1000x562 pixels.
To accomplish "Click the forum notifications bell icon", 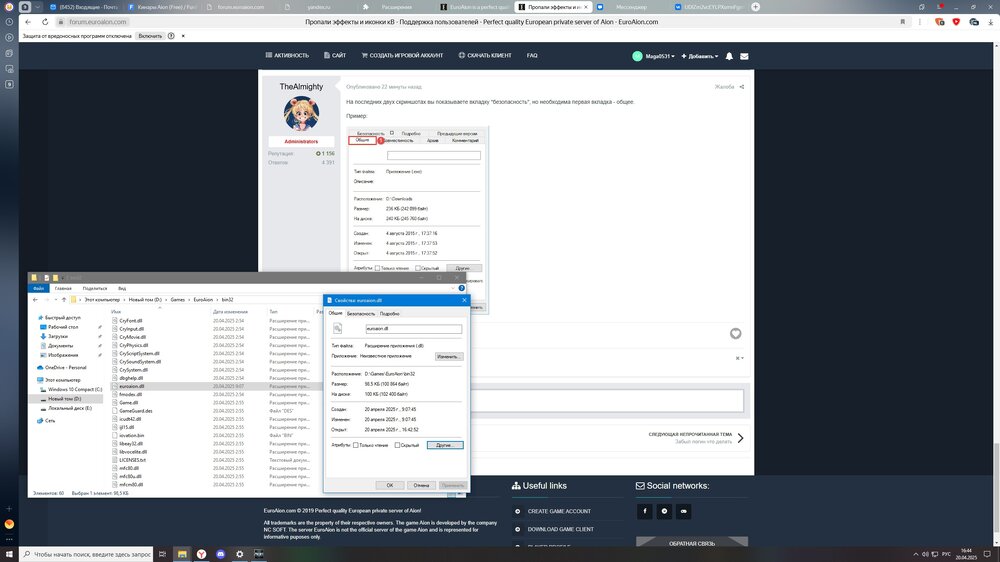I will coord(729,56).
